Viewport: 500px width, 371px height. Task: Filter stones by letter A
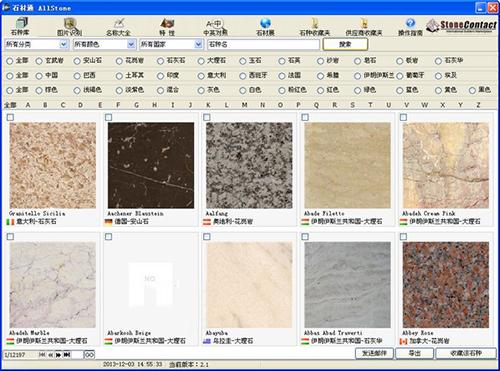pos(28,105)
